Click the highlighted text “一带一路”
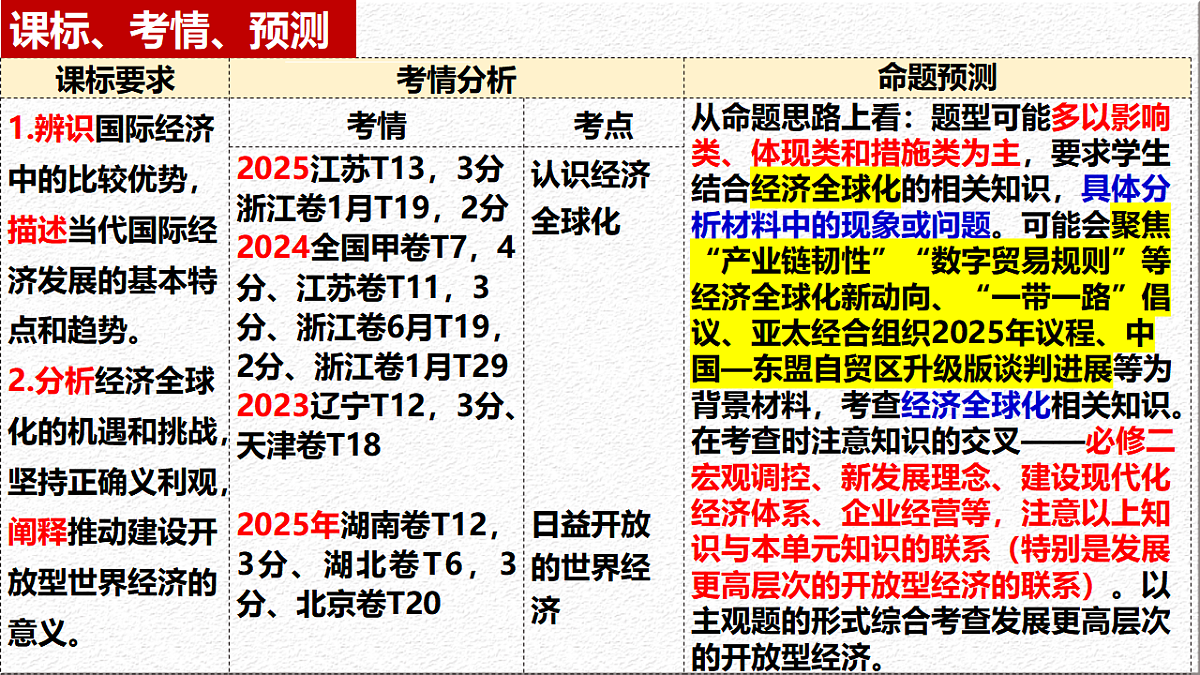1200x675 pixels. [x=1050, y=297]
